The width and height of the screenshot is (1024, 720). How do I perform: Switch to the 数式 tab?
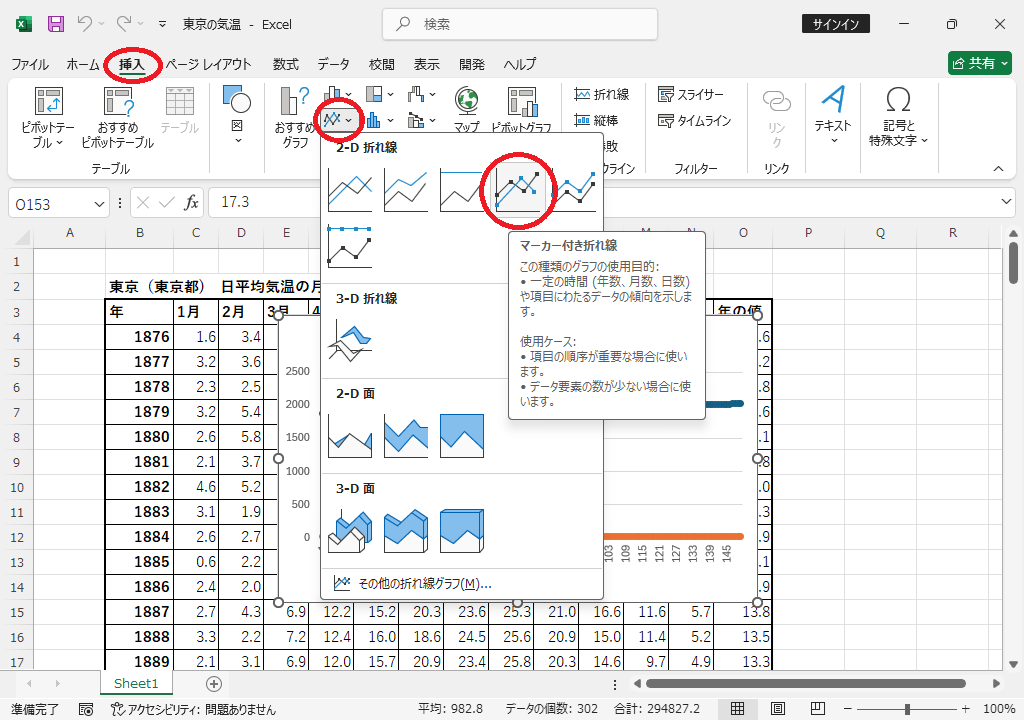coord(285,64)
